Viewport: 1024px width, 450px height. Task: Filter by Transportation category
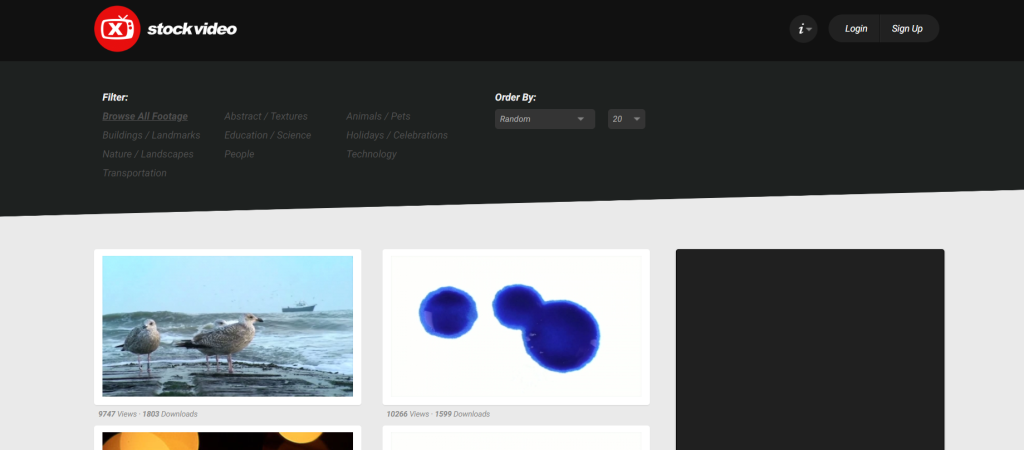[135, 173]
